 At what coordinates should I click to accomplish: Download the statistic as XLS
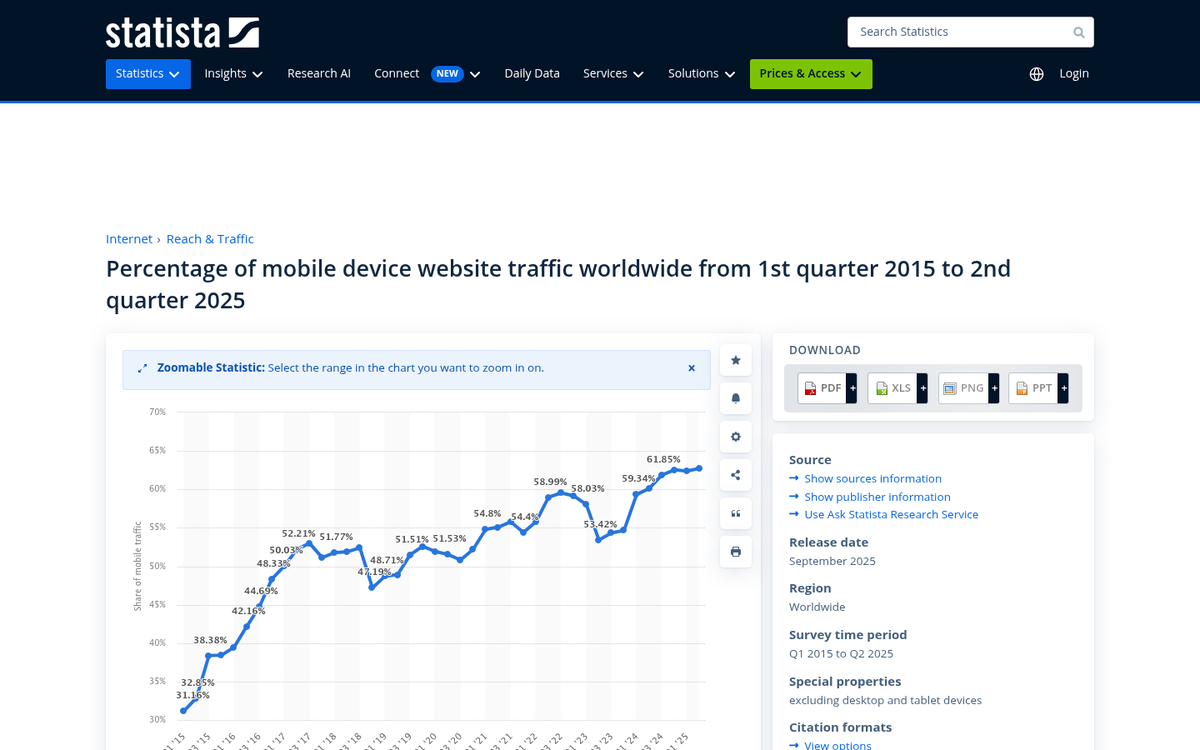tap(893, 388)
